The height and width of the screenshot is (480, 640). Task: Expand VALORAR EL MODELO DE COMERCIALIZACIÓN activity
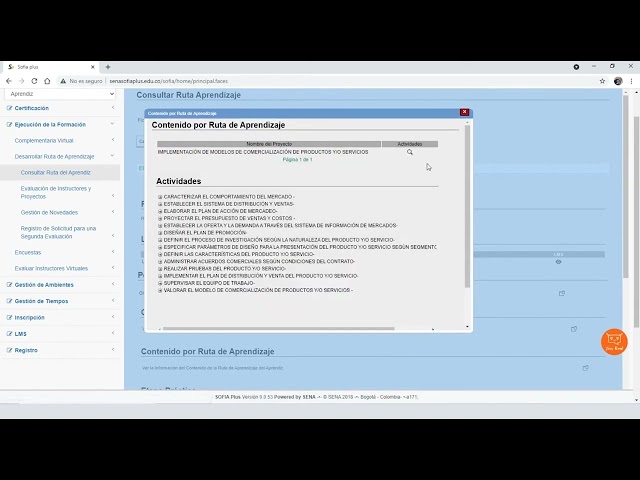click(160, 291)
